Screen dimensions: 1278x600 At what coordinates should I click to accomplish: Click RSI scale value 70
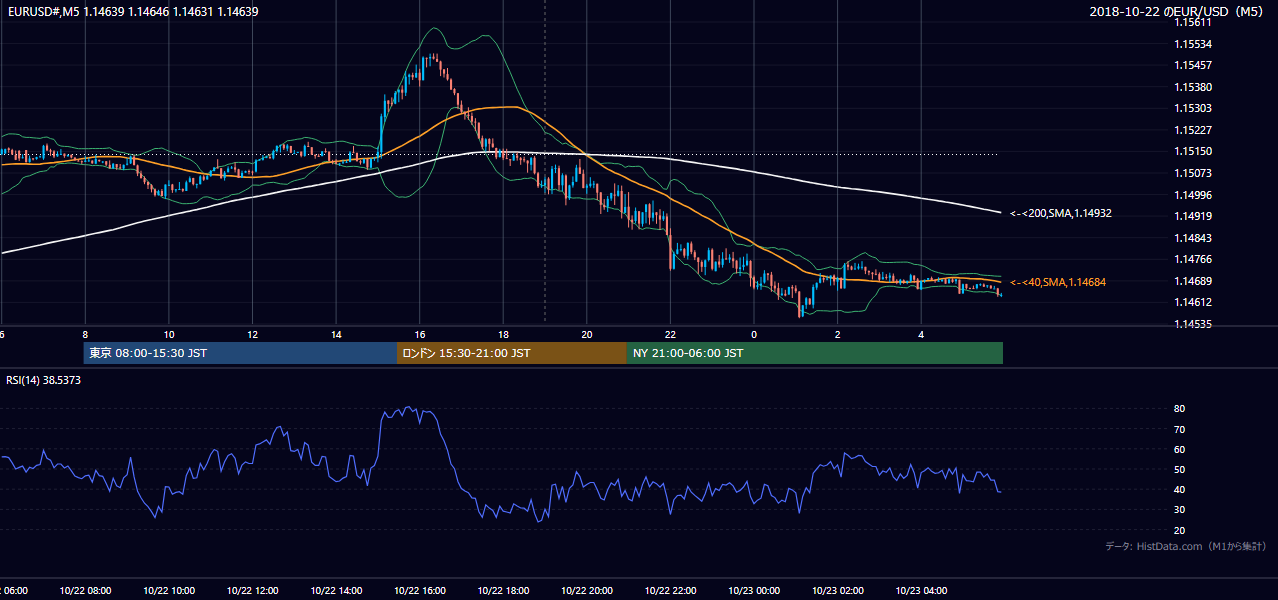(1180, 429)
